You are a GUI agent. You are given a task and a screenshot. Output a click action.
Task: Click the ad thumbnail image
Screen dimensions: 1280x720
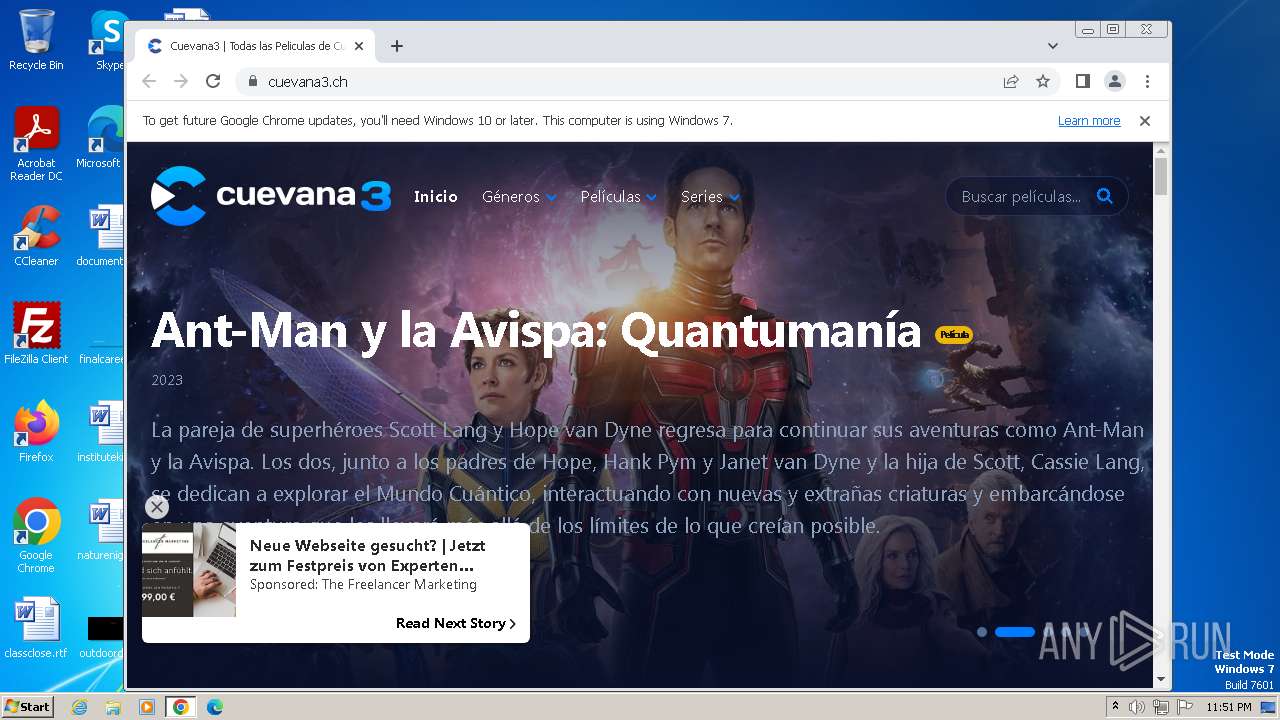tap(189, 569)
